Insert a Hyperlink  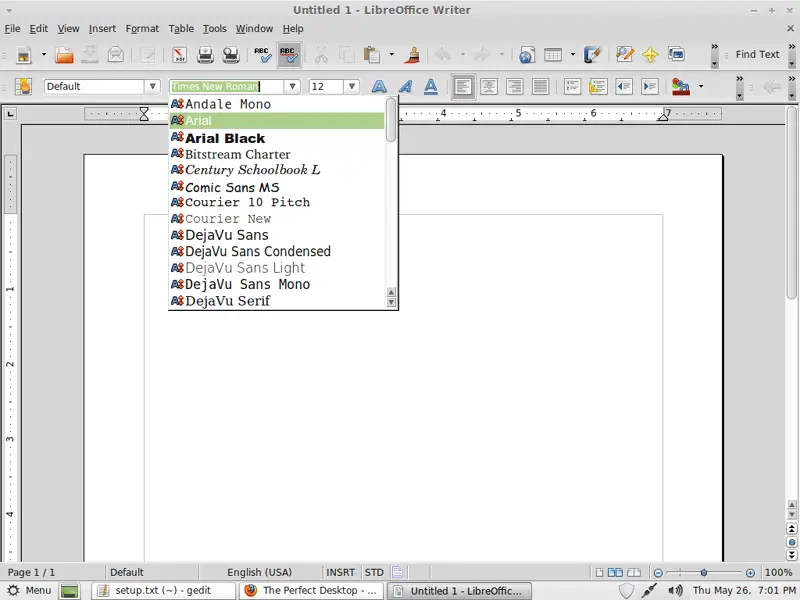(527, 55)
